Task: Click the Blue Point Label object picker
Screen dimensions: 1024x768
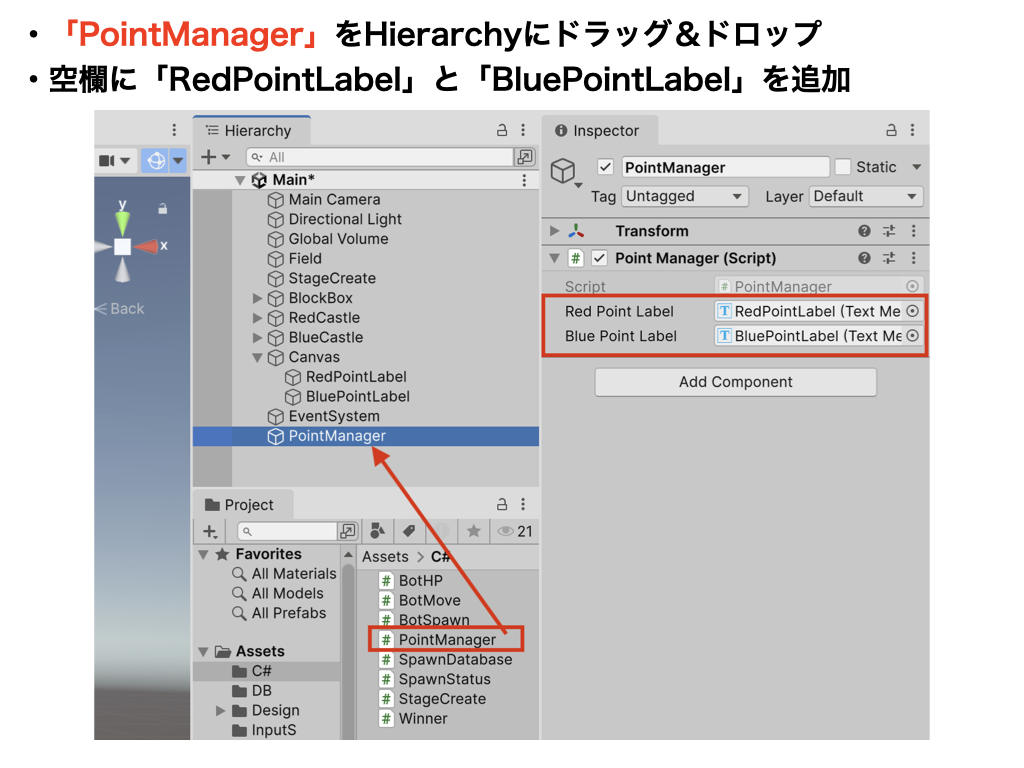Action: pos(913,336)
